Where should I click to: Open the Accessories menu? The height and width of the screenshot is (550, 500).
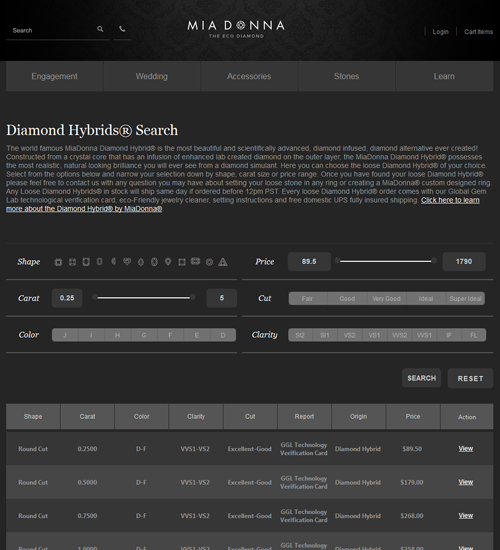coord(249,76)
